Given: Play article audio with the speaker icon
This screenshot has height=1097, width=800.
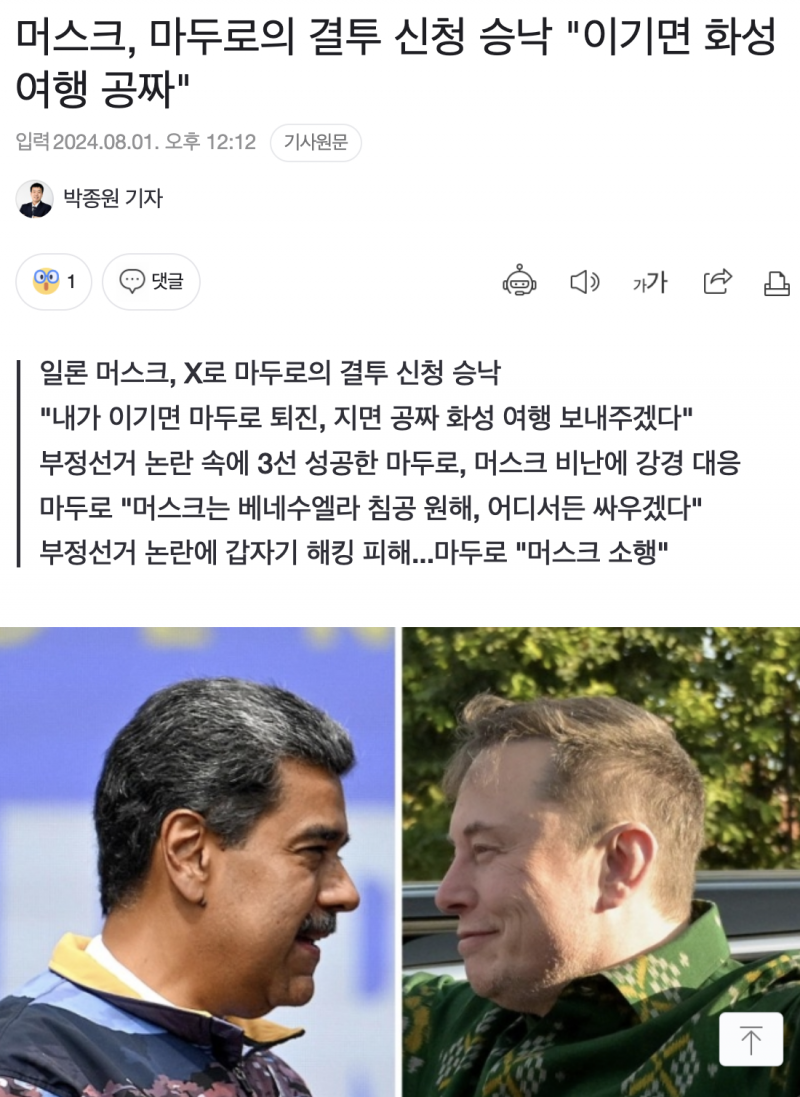Looking at the screenshot, I should coord(584,282).
